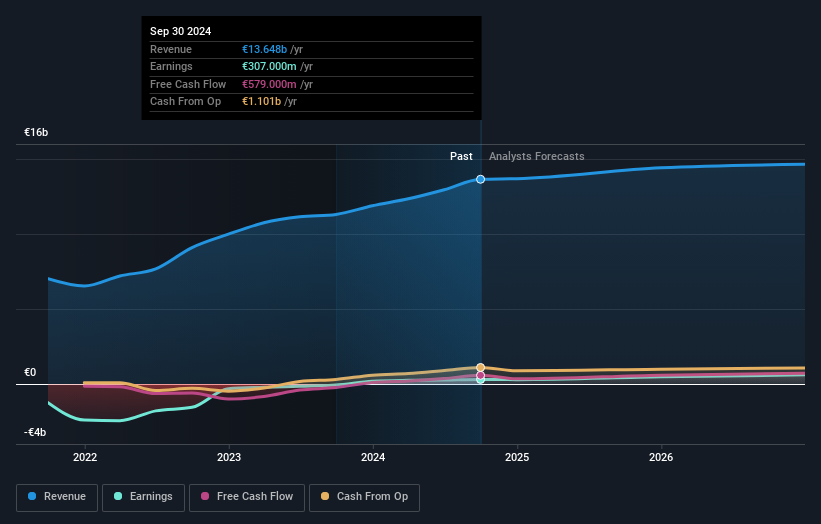Click the Past label on chart
The width and height of the screenshot is (821, 524).
[461, 156]
